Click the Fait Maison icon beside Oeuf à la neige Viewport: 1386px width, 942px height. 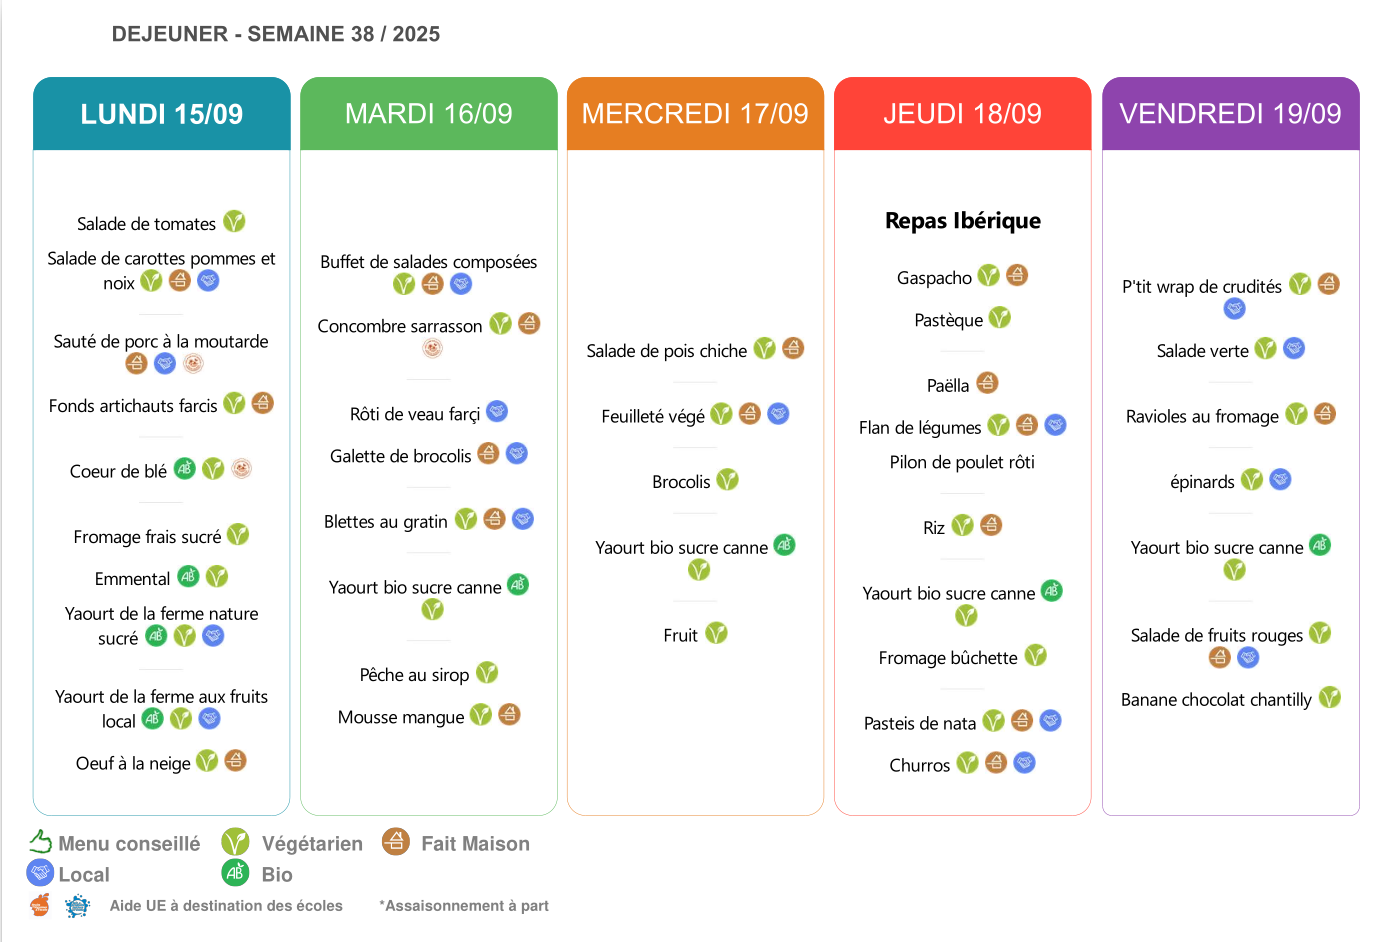235,761
